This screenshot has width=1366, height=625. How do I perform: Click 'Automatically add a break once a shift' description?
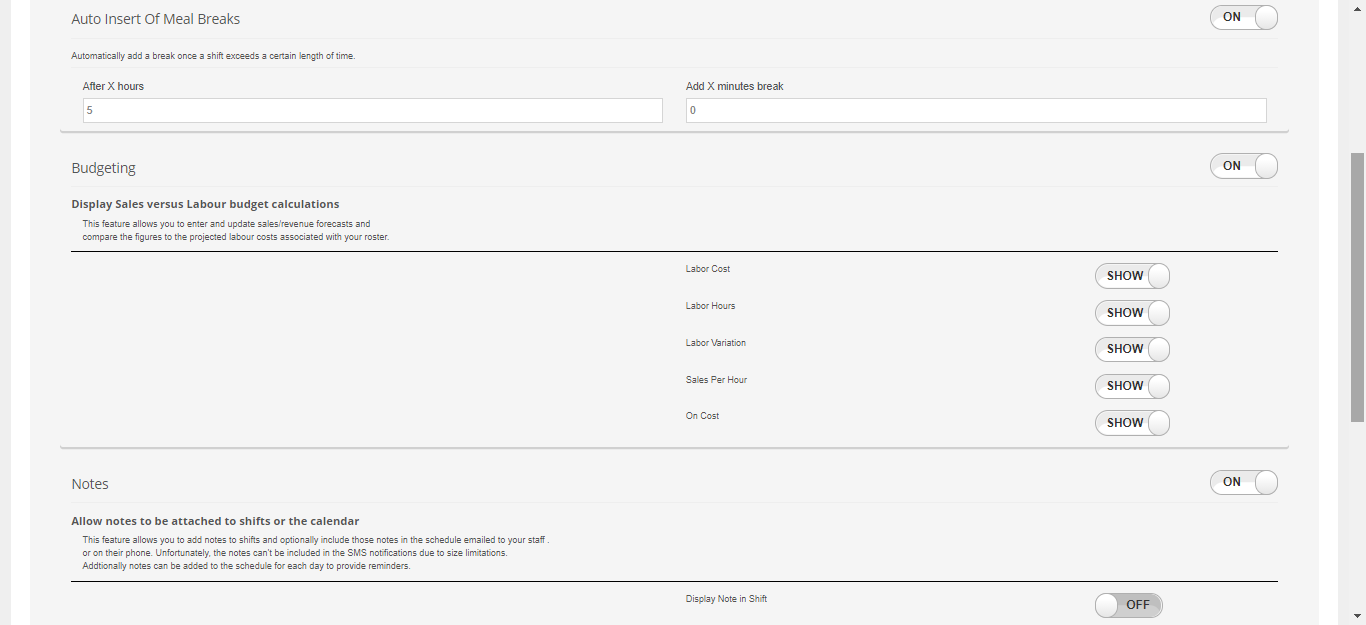click(x=213, y=56)
